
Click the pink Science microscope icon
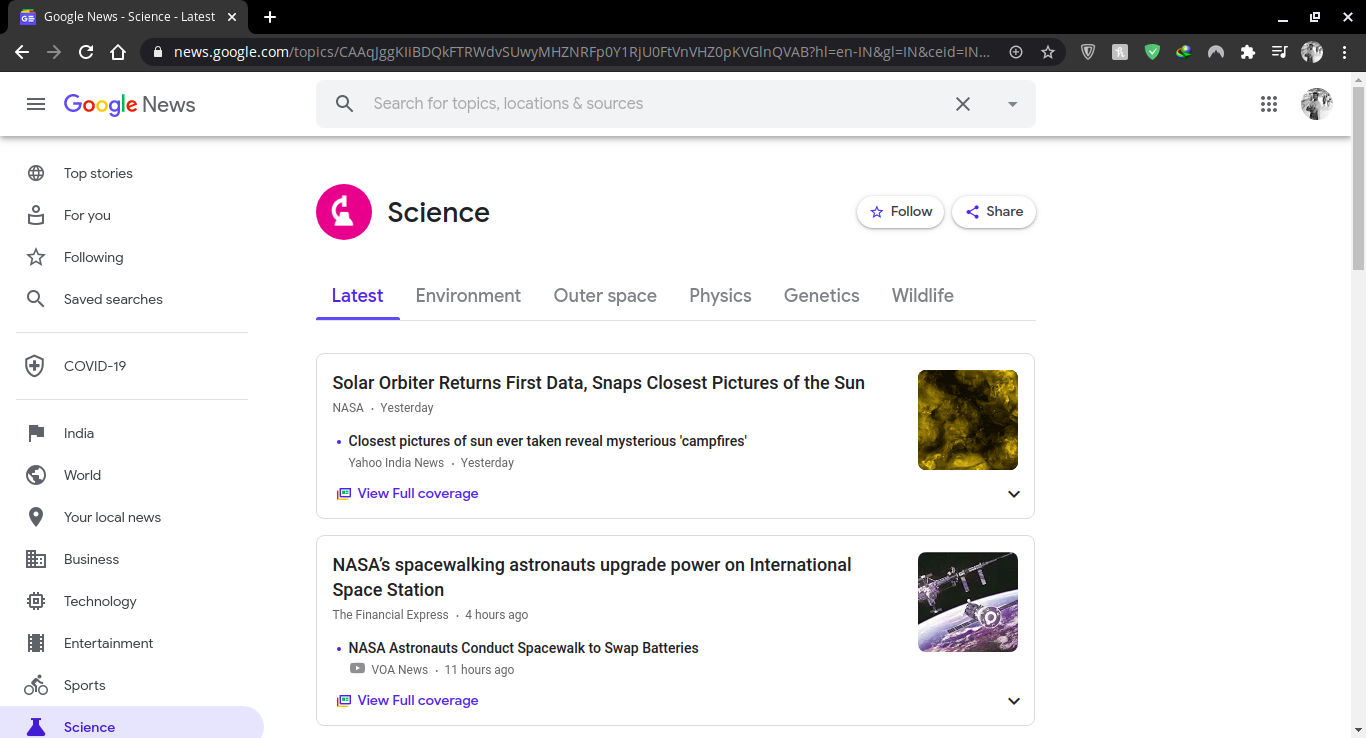(344, 212)
